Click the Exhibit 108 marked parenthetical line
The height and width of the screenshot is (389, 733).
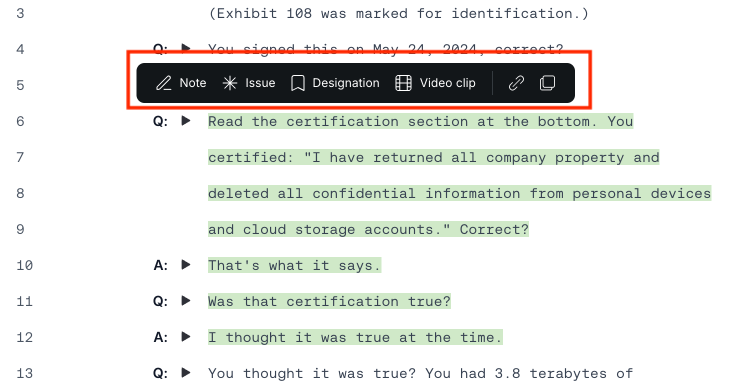click(398, 14)
